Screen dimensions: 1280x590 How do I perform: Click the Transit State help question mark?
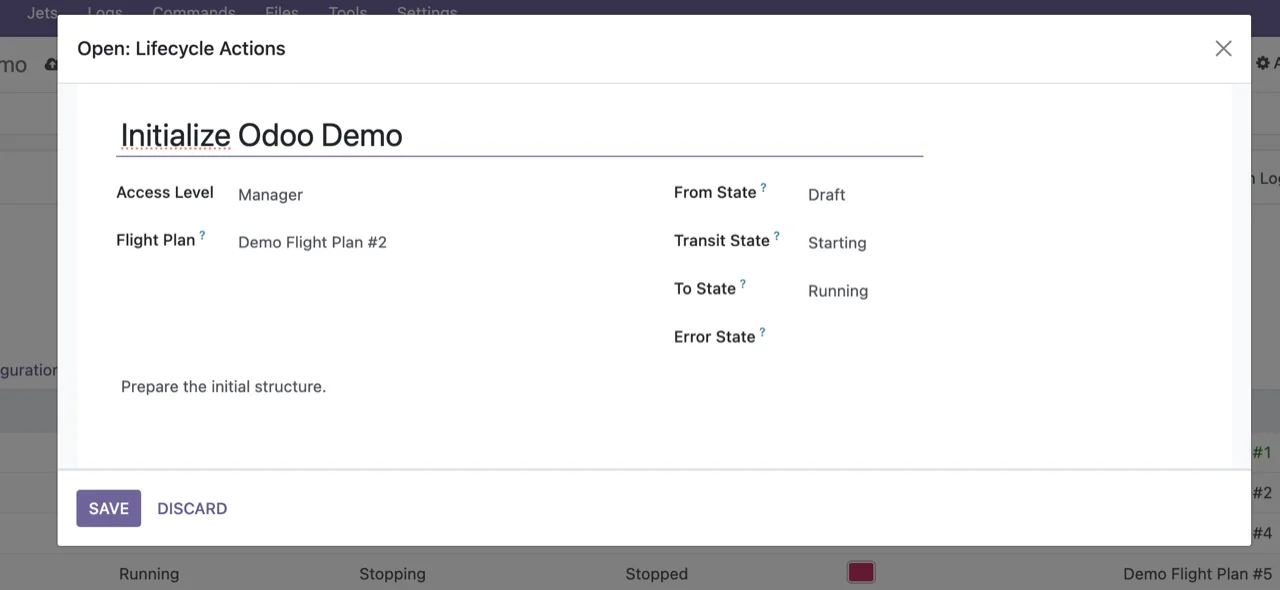coord(776,236)
